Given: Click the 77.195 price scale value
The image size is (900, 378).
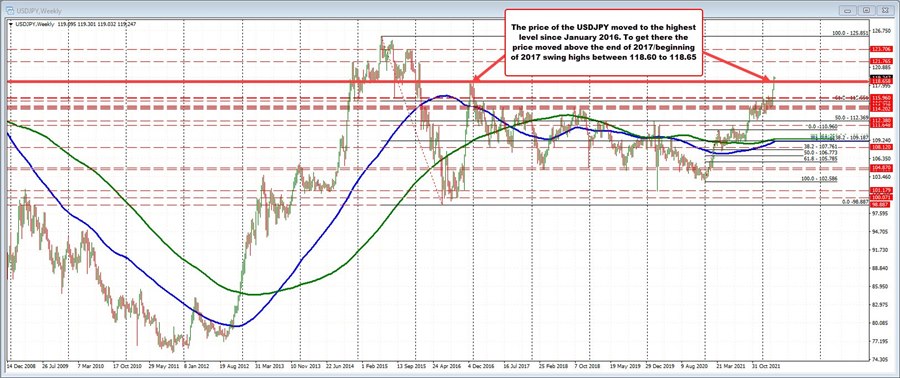Looking at the screenshot, I should 881,341.
